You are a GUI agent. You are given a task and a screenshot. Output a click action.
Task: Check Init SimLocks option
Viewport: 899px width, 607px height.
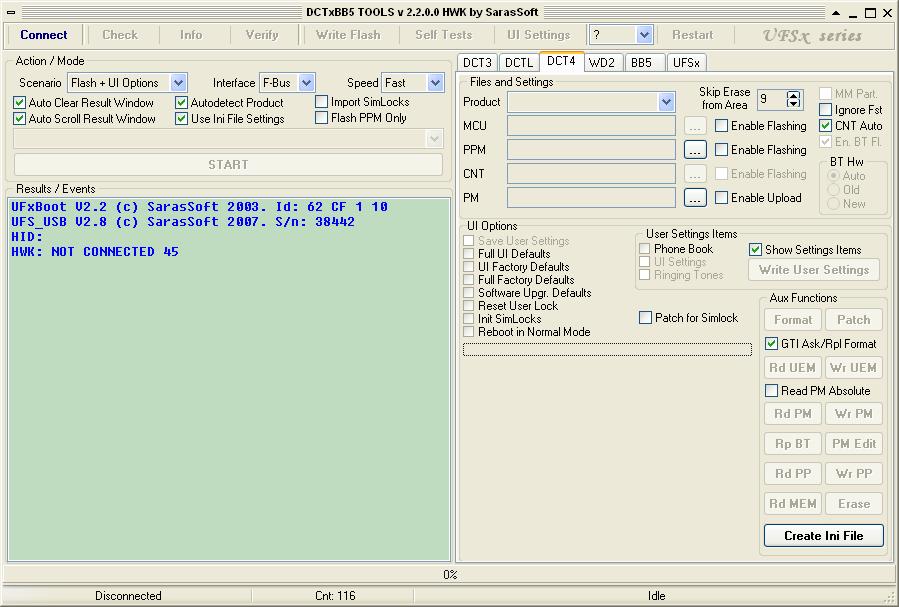click(x=469, y=319)
